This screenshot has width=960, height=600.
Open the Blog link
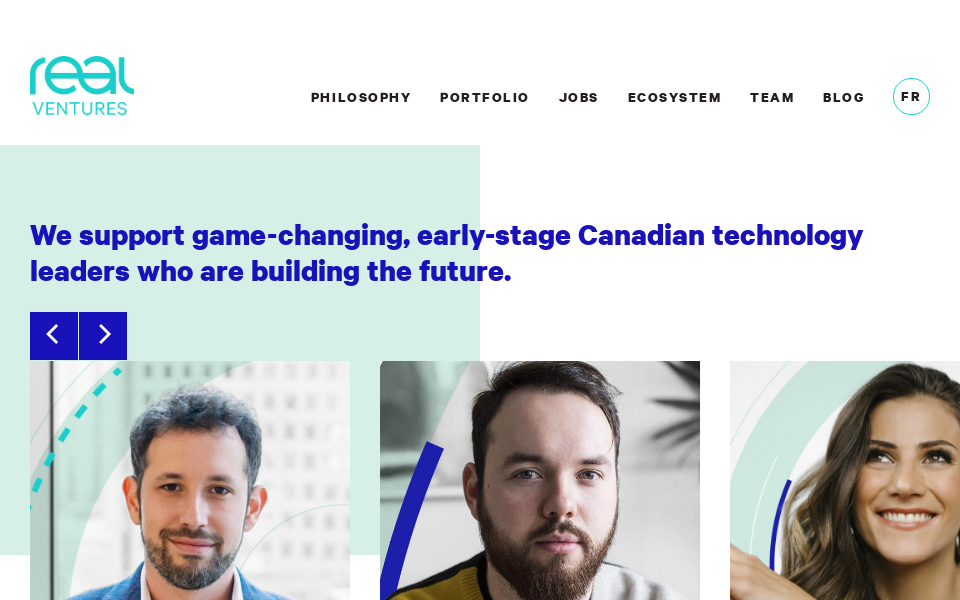[843, 98]
